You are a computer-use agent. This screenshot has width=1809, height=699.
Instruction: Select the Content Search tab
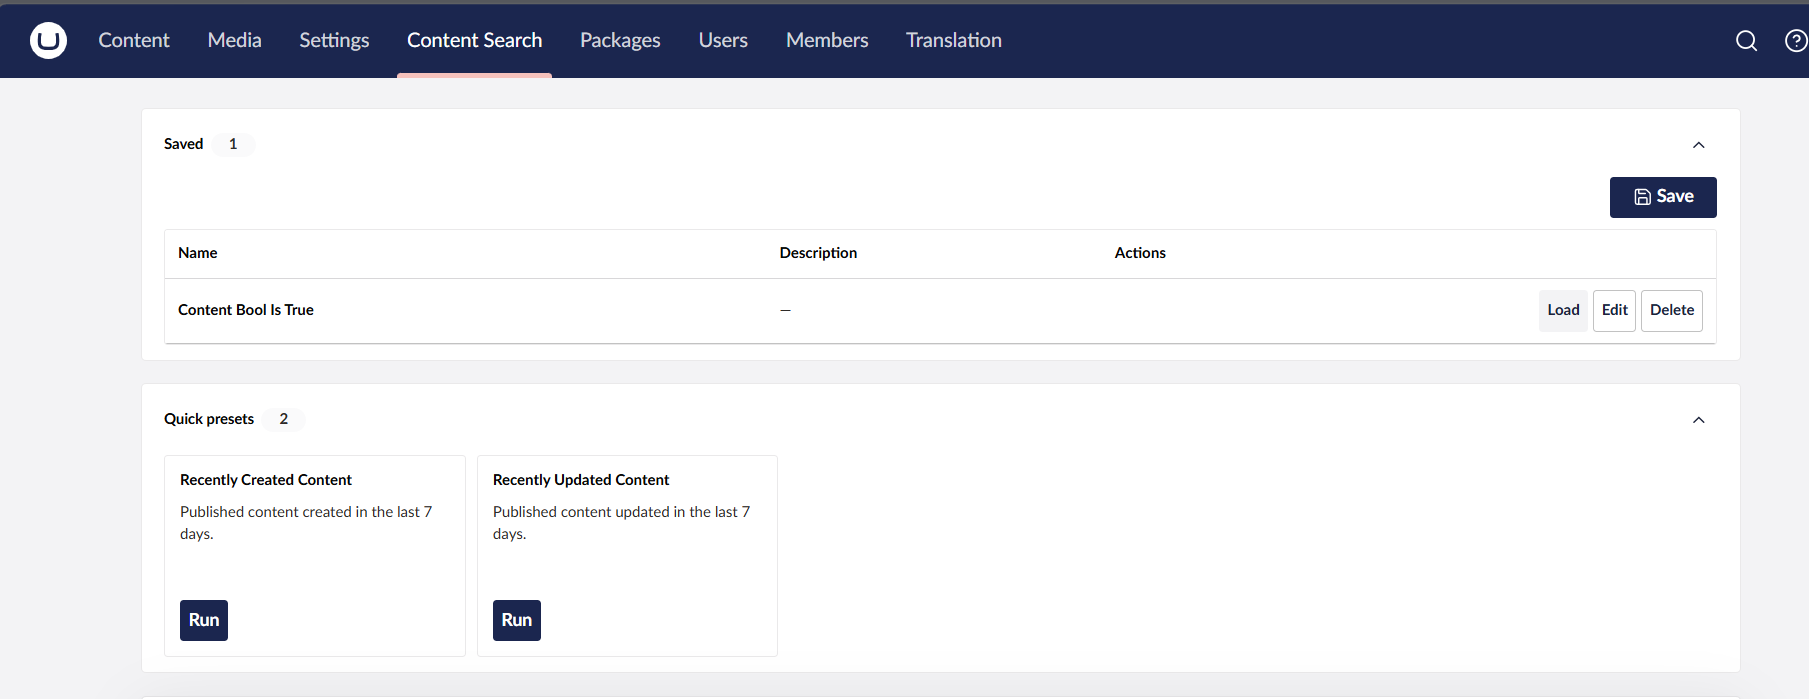coord(474,40)
